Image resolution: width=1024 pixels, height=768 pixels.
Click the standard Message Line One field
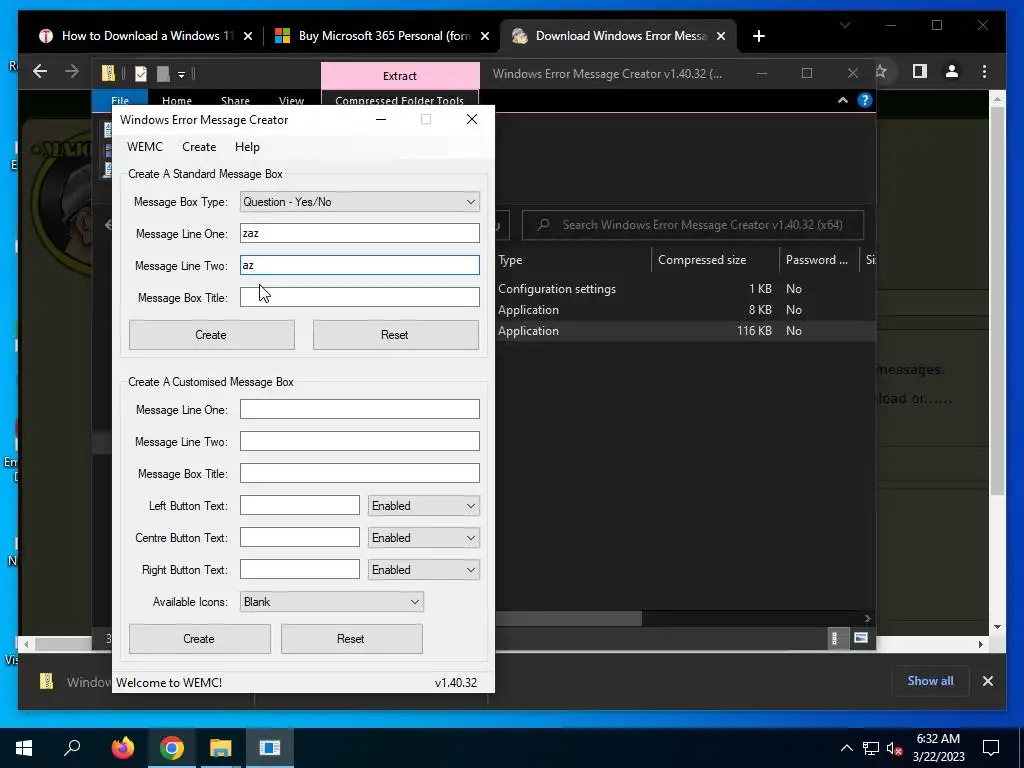click(x=360, y=233)
